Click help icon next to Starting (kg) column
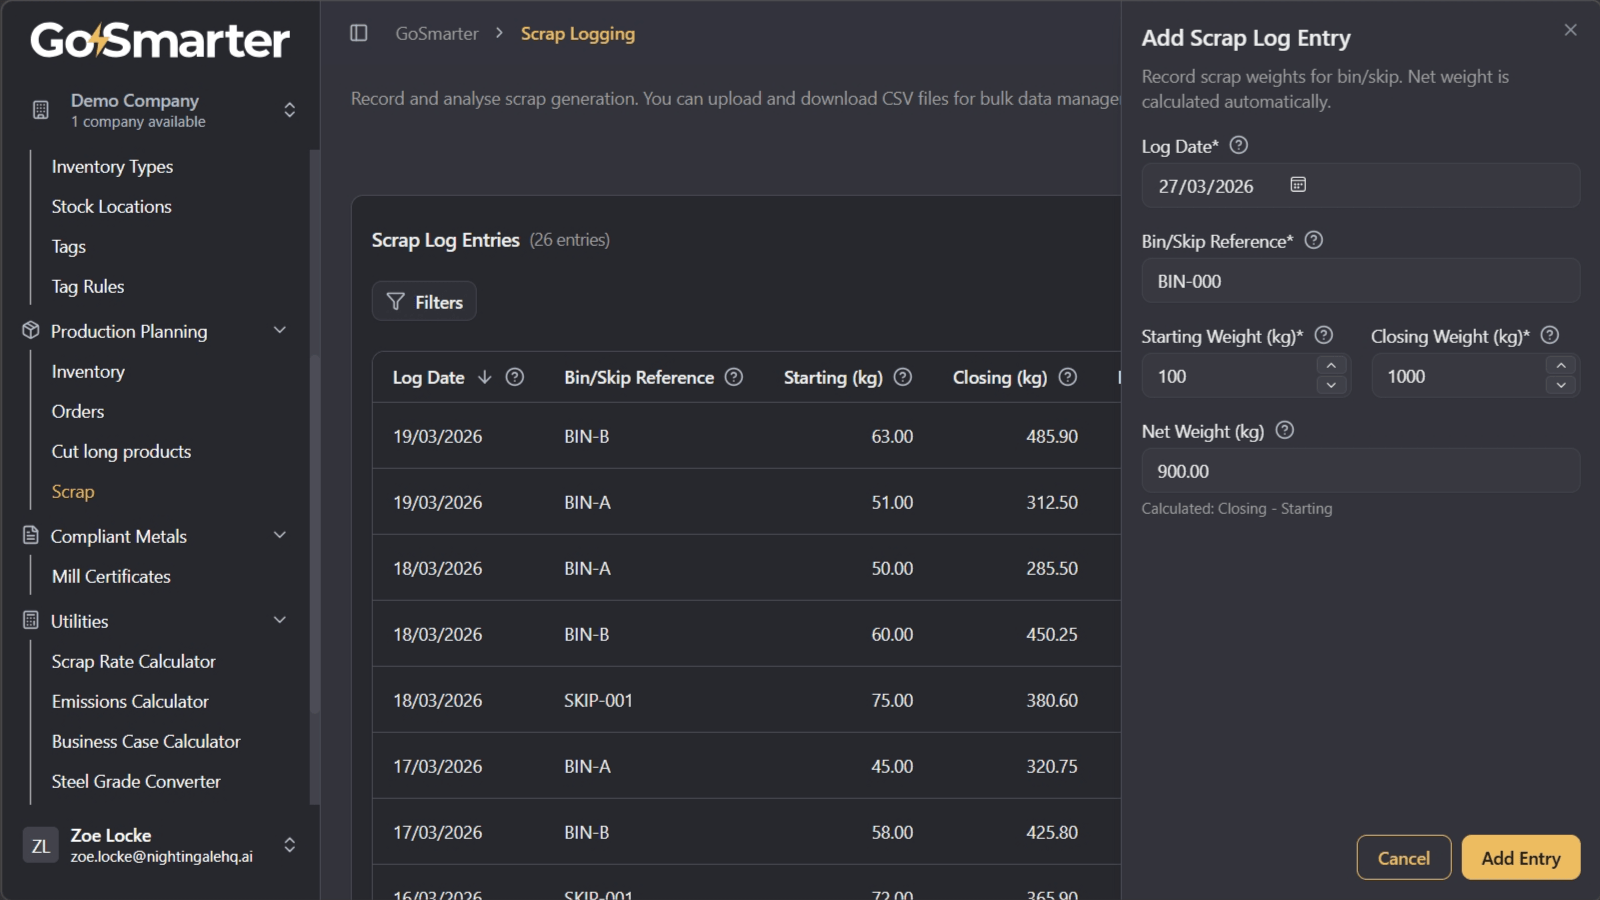The height and width of the screenshot is (900, 1600). pyautogui.click(x=903, y=377)
